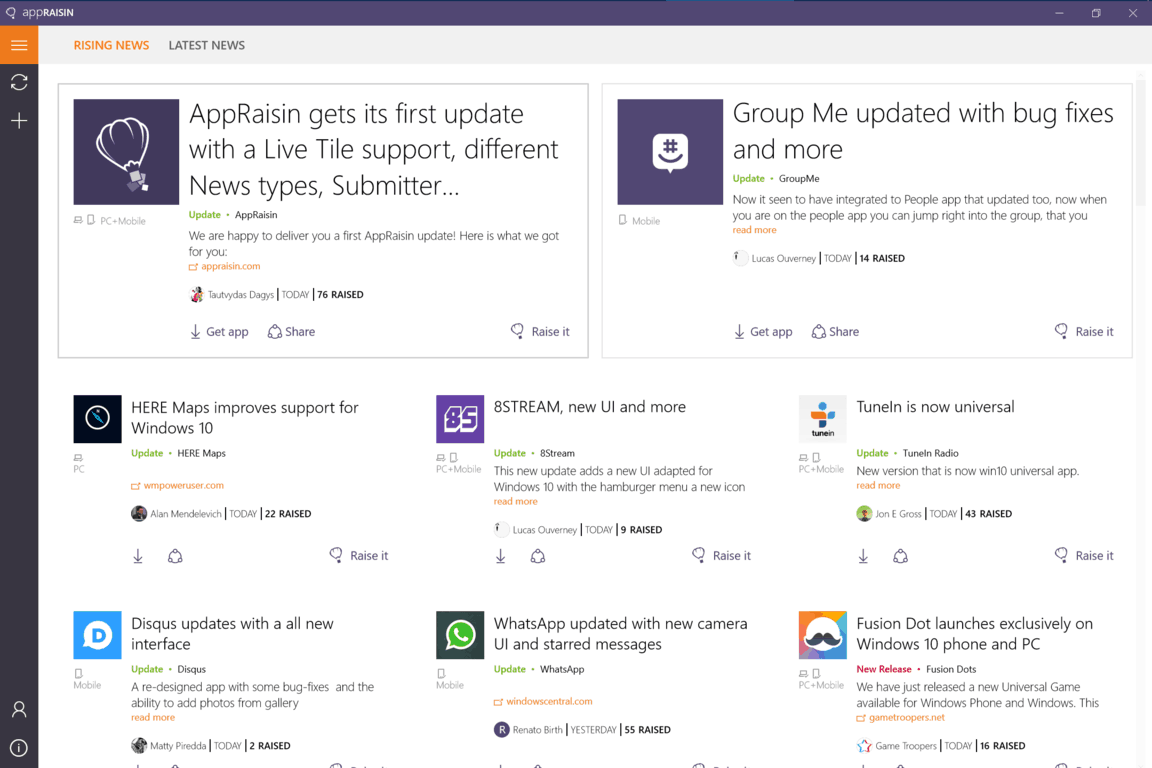Open AppRaisin balloon thumbnail
The image size is (1152, 768).
[x=126, y=152]
